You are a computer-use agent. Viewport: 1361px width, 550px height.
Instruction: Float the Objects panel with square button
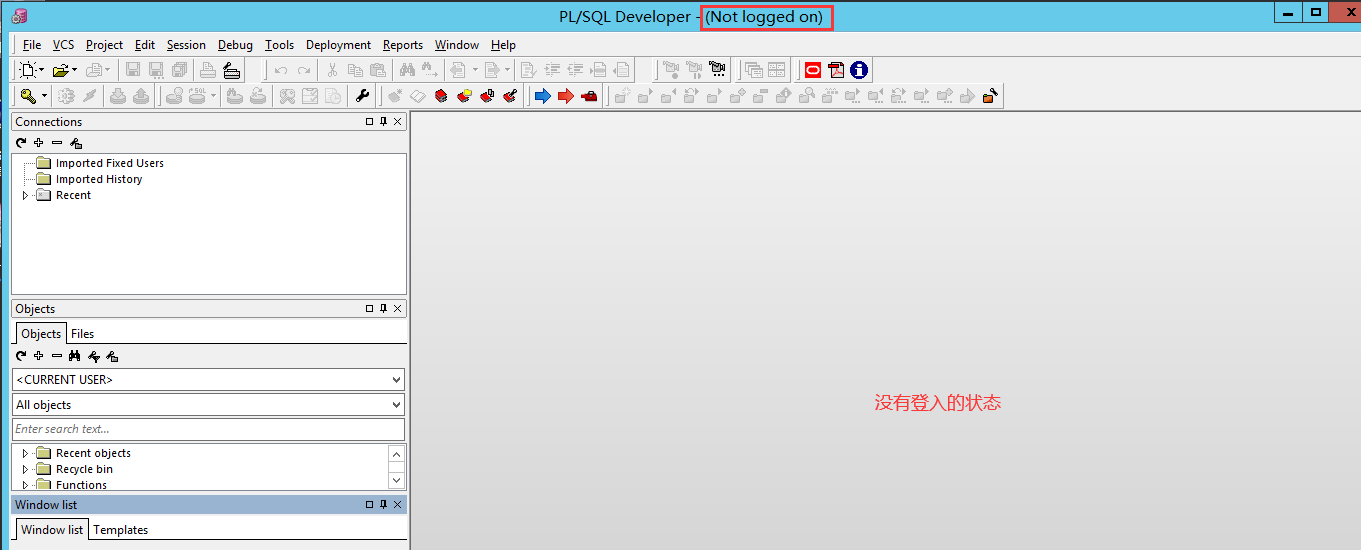tap(369, 308)
